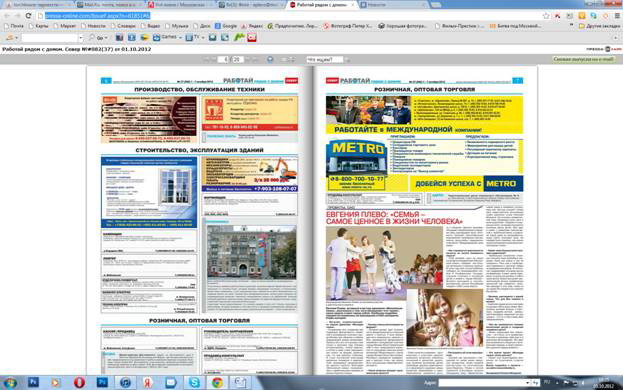Expand the toolbar search box dropdown arrow

point(81,38)
